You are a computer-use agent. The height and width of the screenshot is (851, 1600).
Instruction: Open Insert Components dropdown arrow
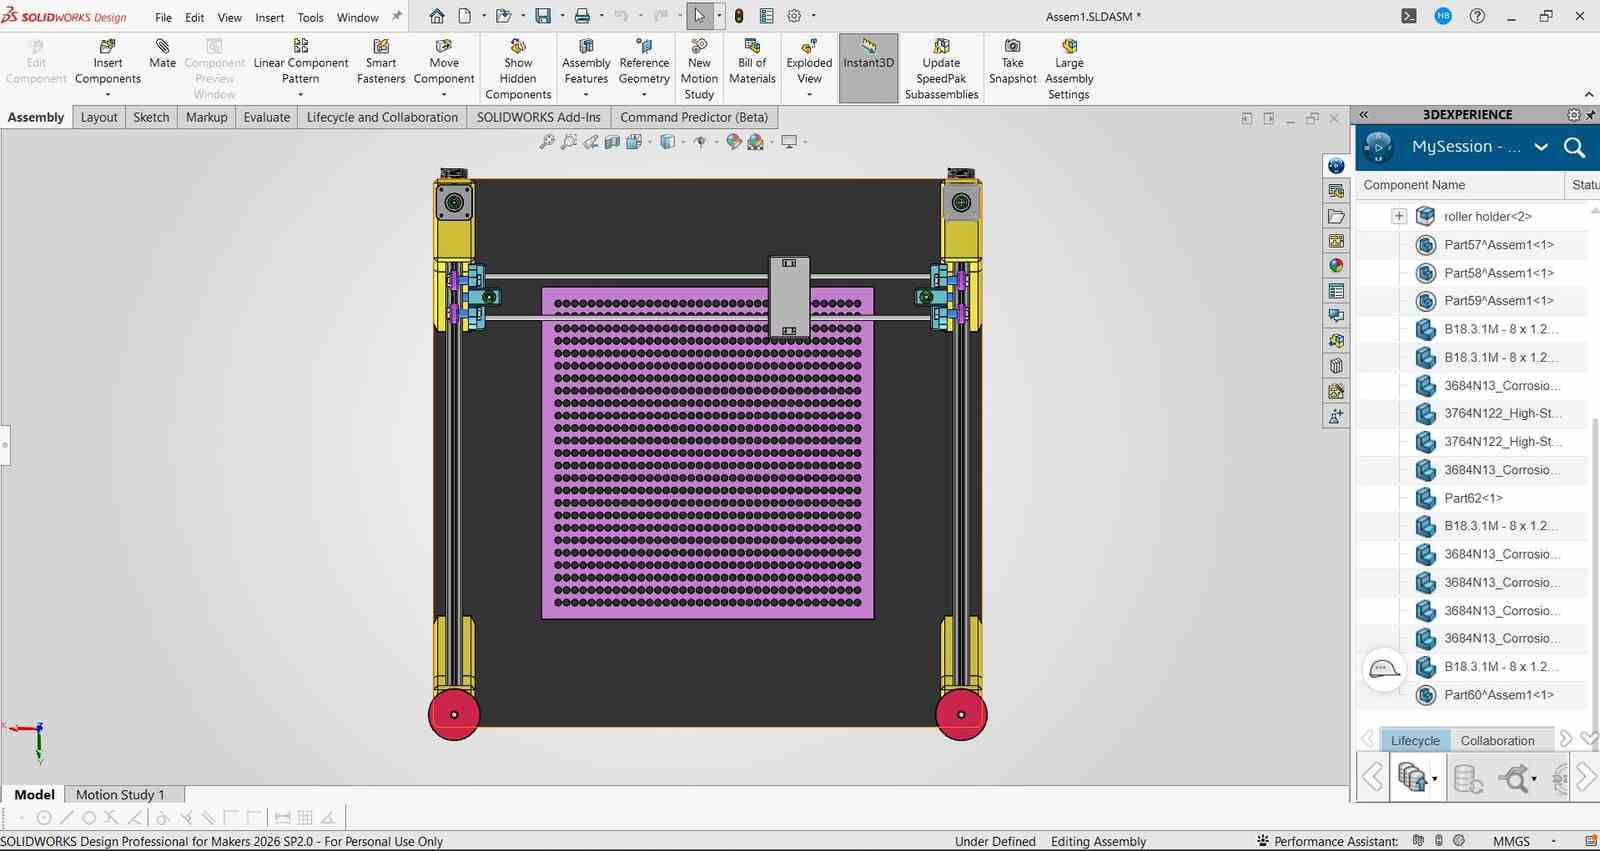click(108, 95)
